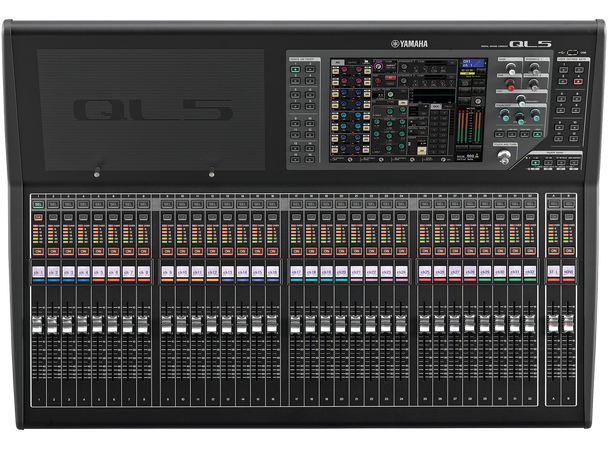The height and width of the screenshot is (450, 610).
Task: Click the gray Dynamics 1 knob
Action: (x=535, y=69)
